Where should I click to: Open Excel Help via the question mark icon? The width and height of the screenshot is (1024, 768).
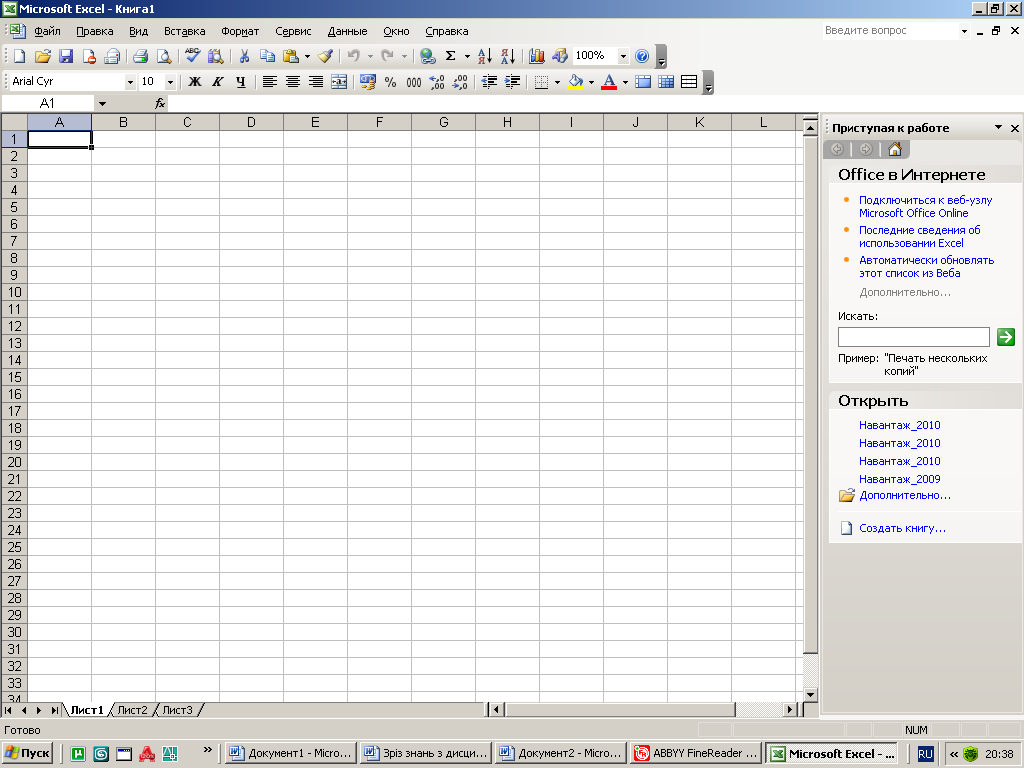(x=642, y=56)
